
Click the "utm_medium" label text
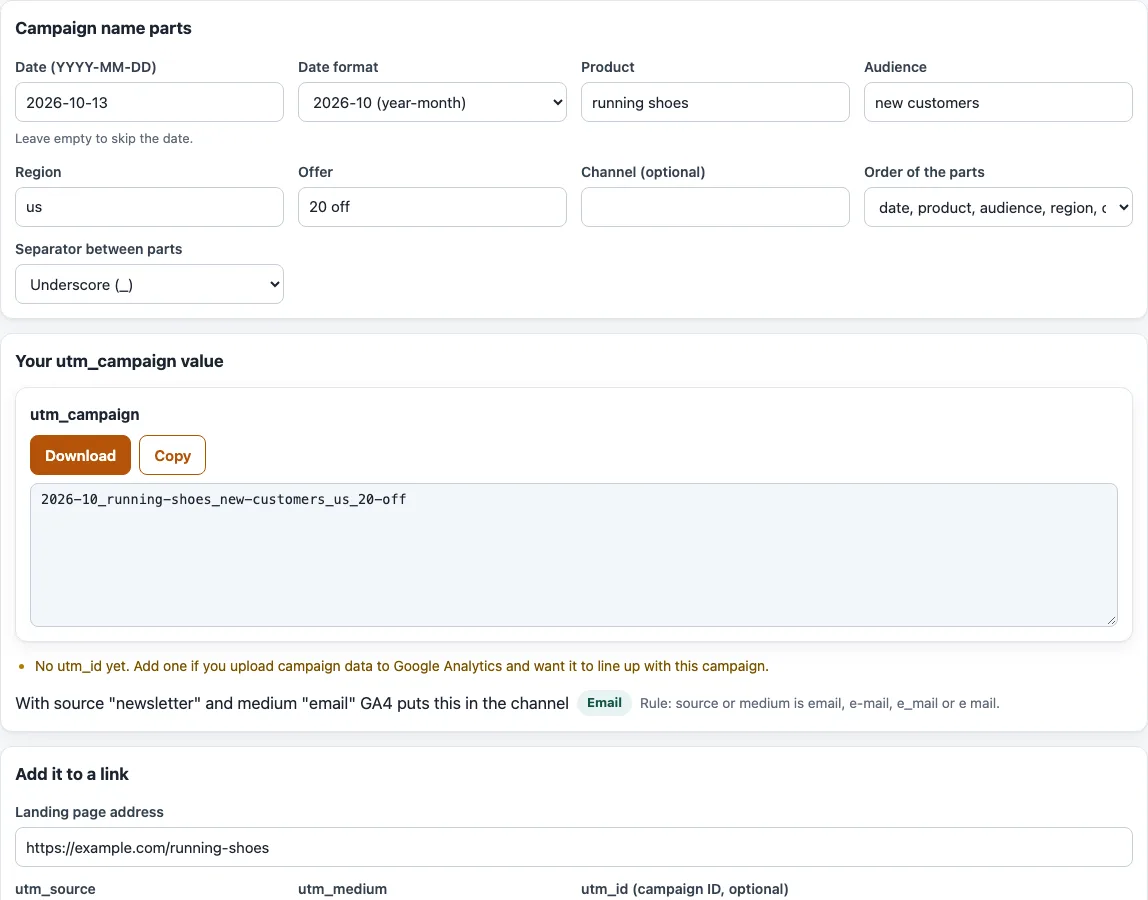(343, 889)
